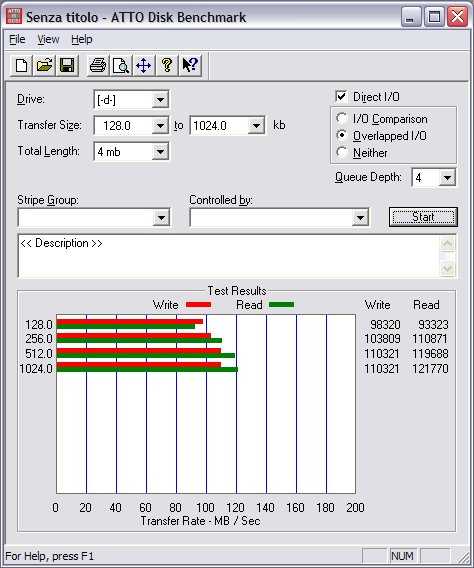The width and height of the screenshot is (474, 568).
Task: Click the yellow question mark About icon
Action: [x=167, y=66]
